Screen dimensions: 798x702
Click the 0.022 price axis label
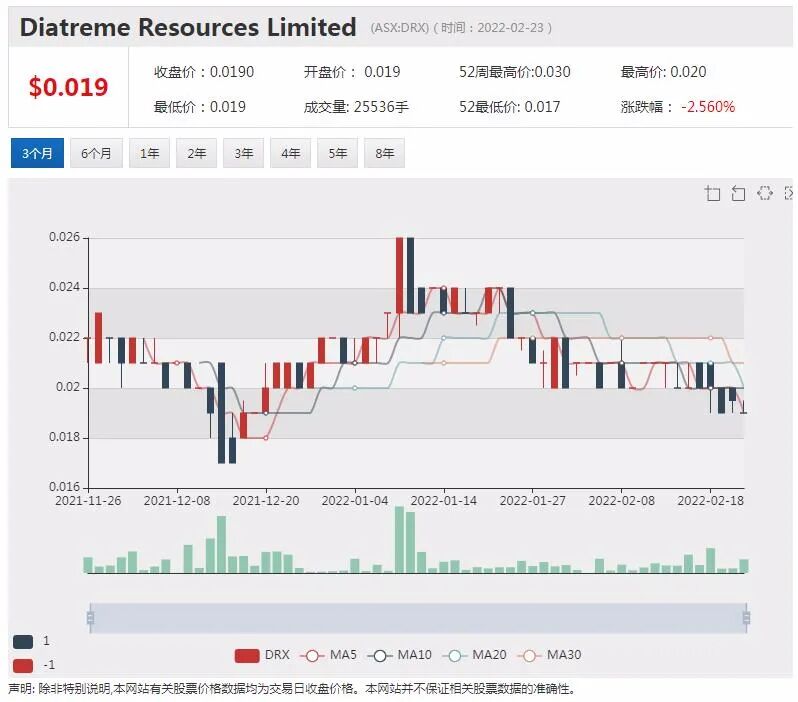coord(65,337)
